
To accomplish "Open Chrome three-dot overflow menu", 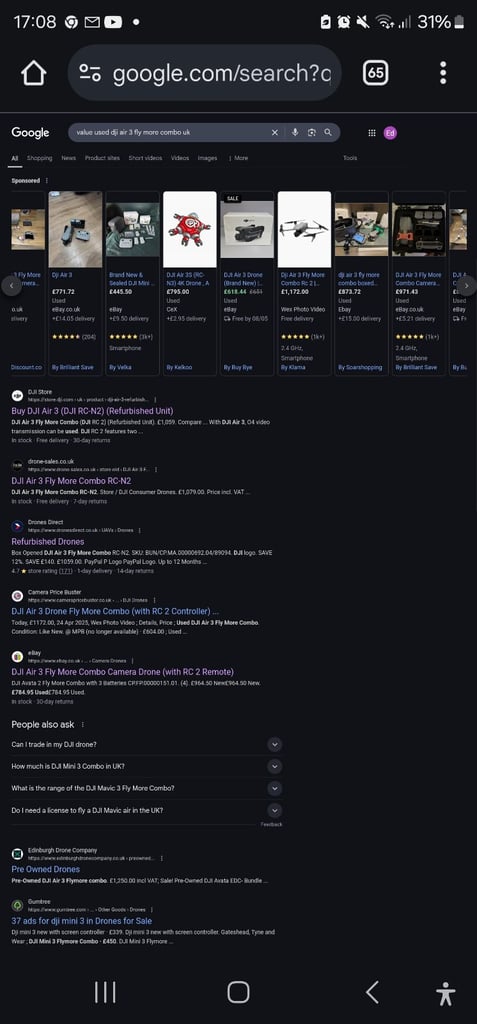I will click(443, 73).
